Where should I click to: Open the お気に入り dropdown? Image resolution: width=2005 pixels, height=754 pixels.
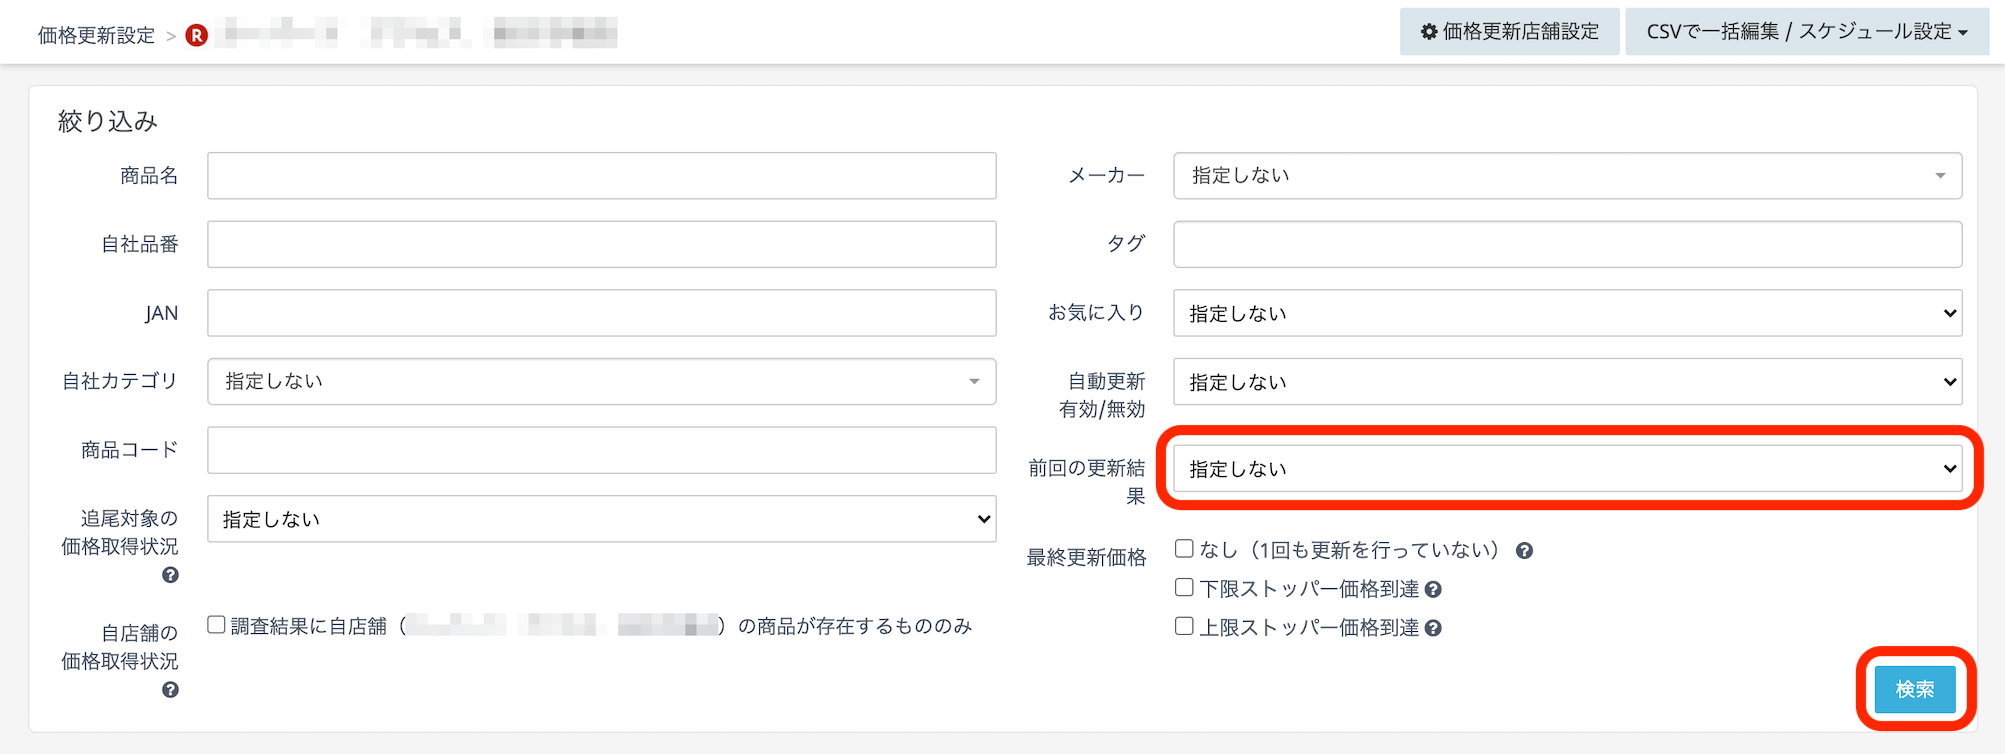1566,314
